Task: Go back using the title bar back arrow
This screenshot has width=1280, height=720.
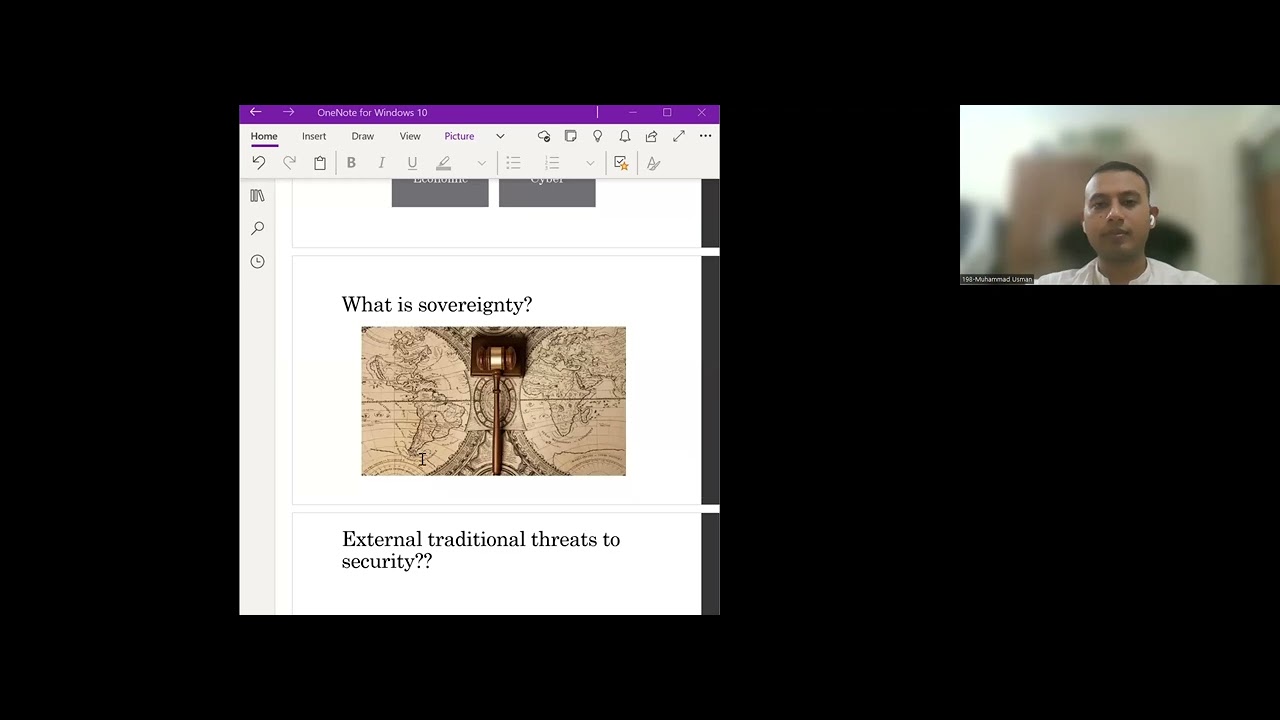Action: [x=255, y=112]
